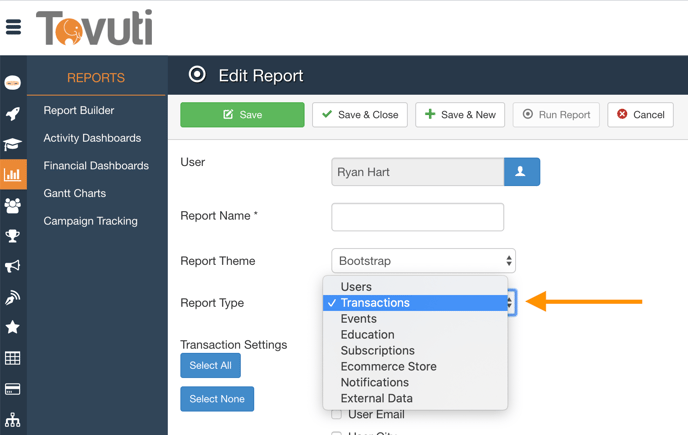The width and height of the screenshot is (688, 435).
Task: Open the graduation cap courses icon
Action: click(13, 144)
